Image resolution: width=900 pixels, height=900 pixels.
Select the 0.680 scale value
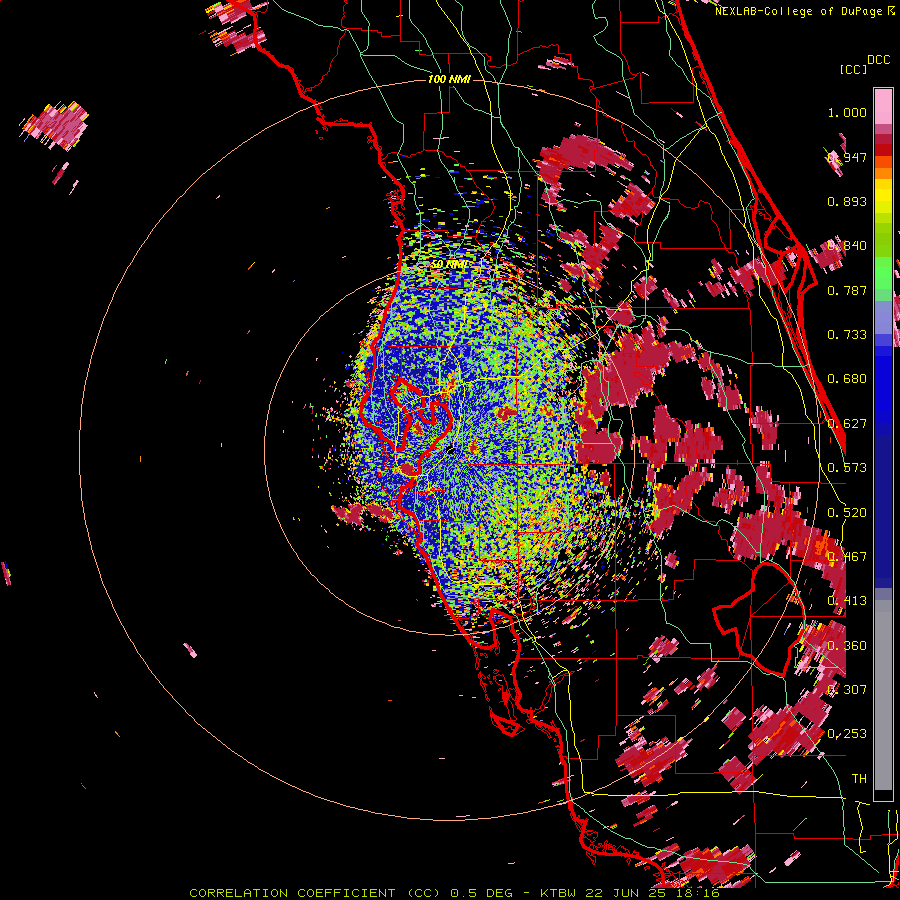click(847, 379)
